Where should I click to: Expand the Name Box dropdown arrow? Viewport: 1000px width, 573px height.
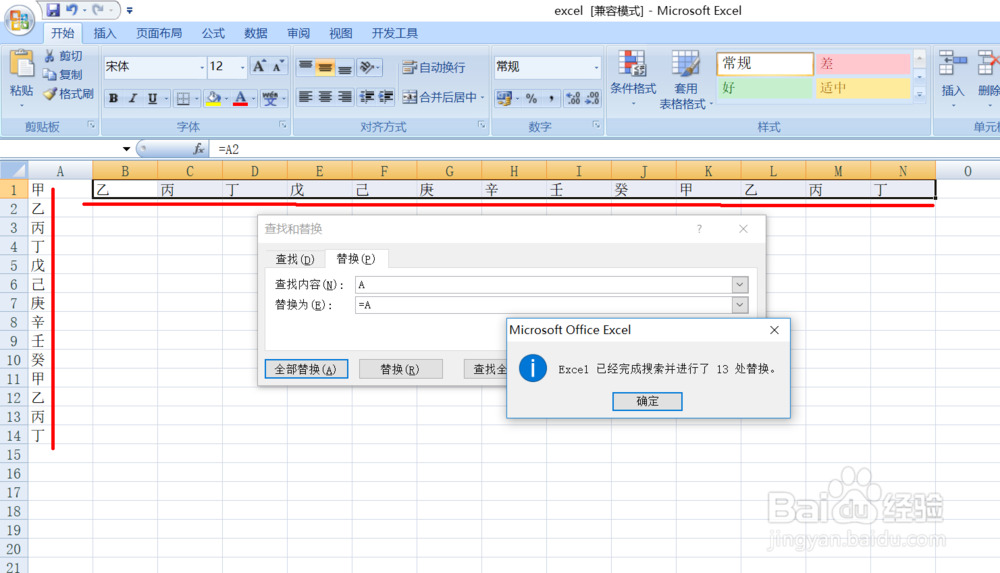126,149
